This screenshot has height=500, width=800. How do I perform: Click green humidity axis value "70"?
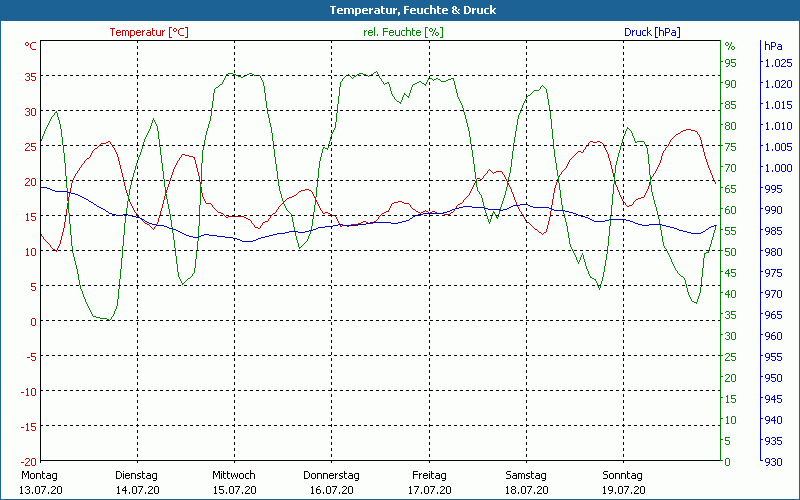coord(731,168)
